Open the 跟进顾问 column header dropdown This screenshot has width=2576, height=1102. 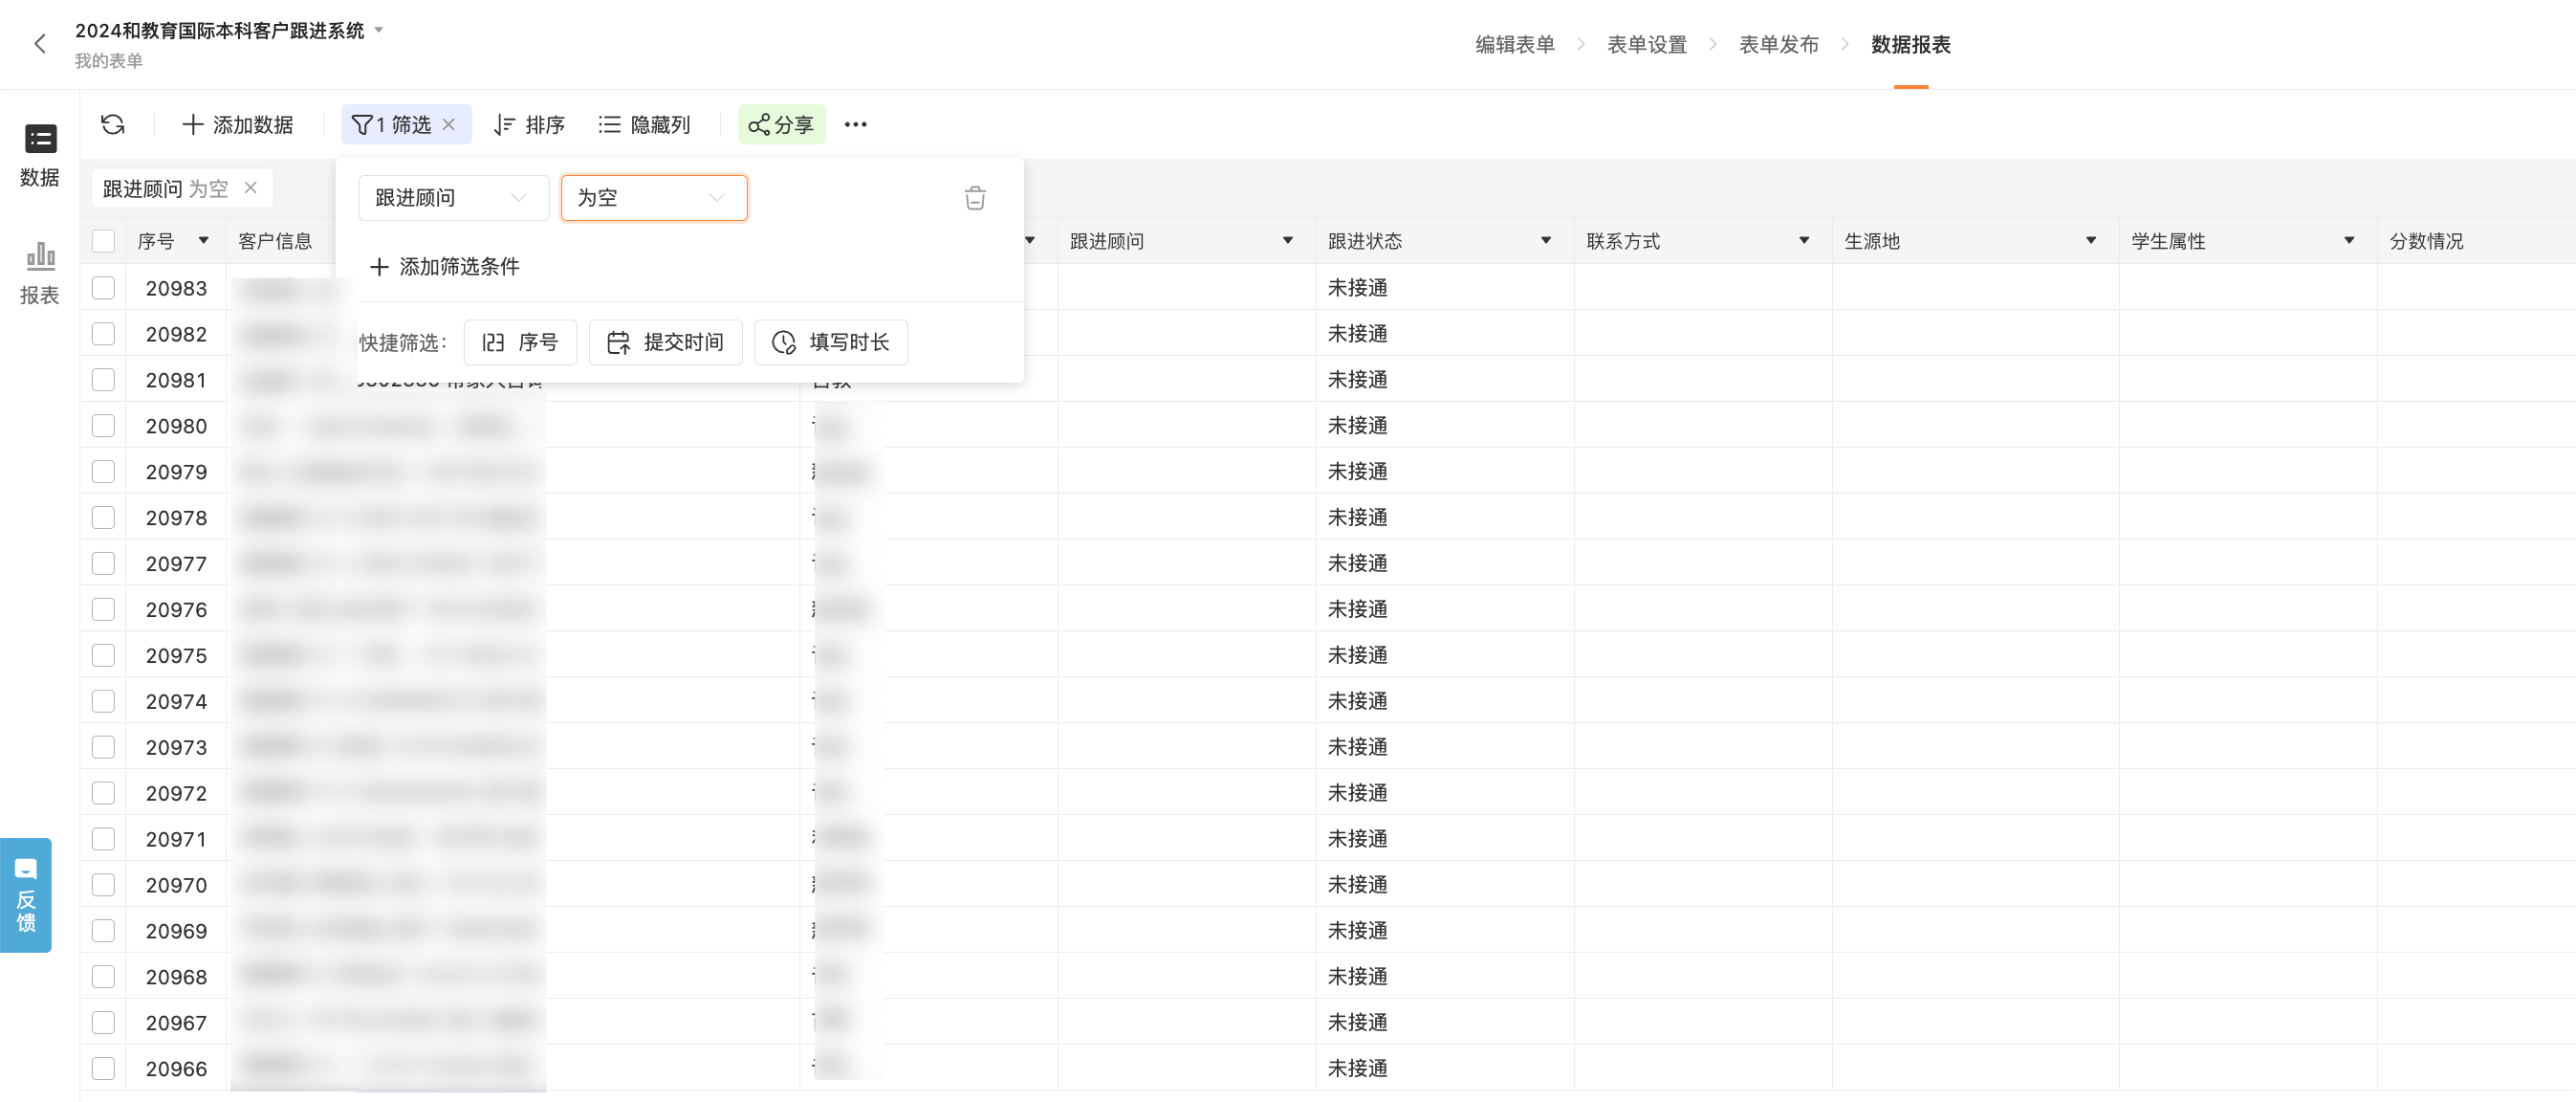(1288, 240)
